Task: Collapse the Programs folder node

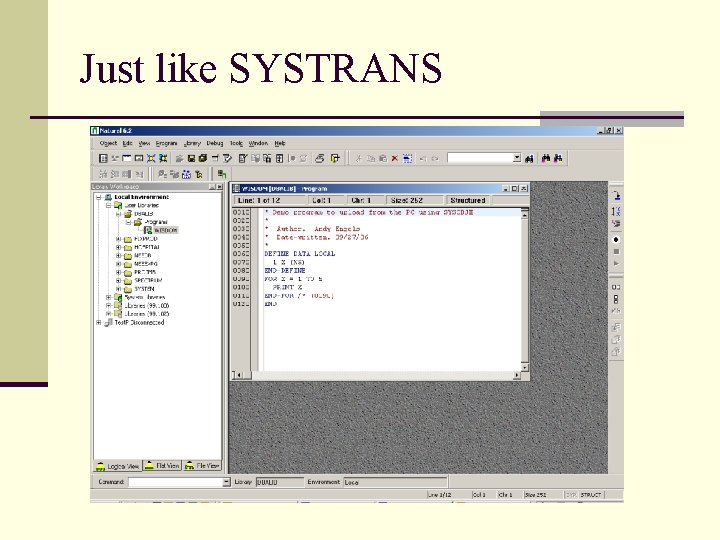Action: pos(129,222)
